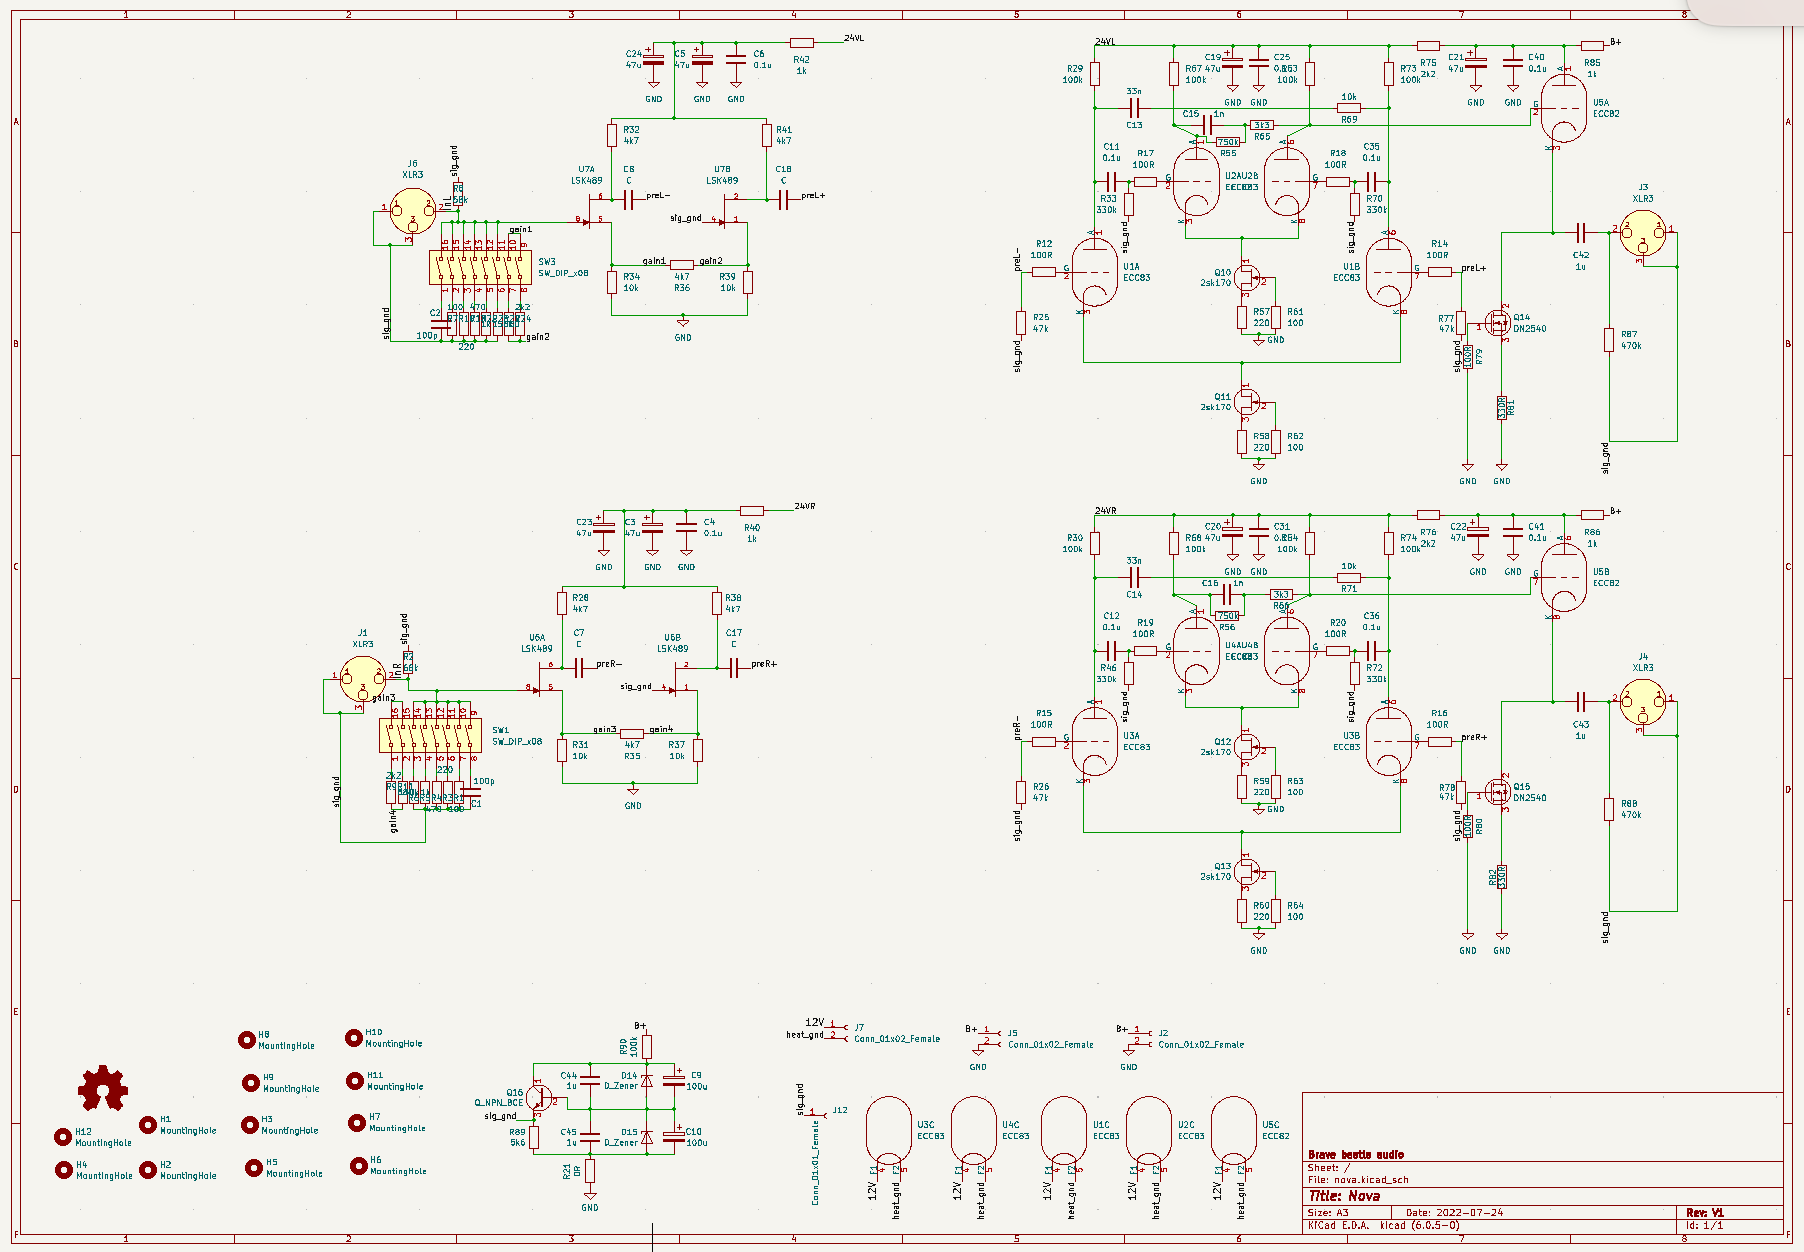Select the J4 XLR3 connector symbol
The height and width of the screenshot is (1252, 1804).
click(1643, 704)
